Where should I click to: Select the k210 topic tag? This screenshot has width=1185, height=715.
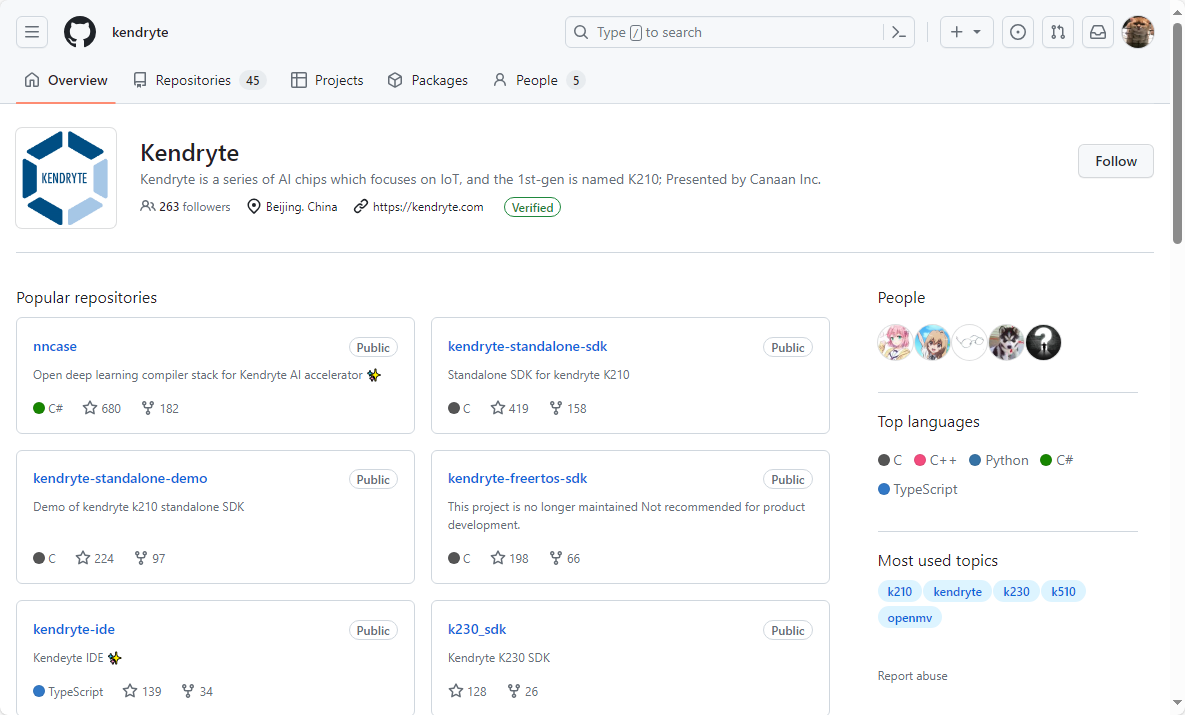(x=899, y=591)
